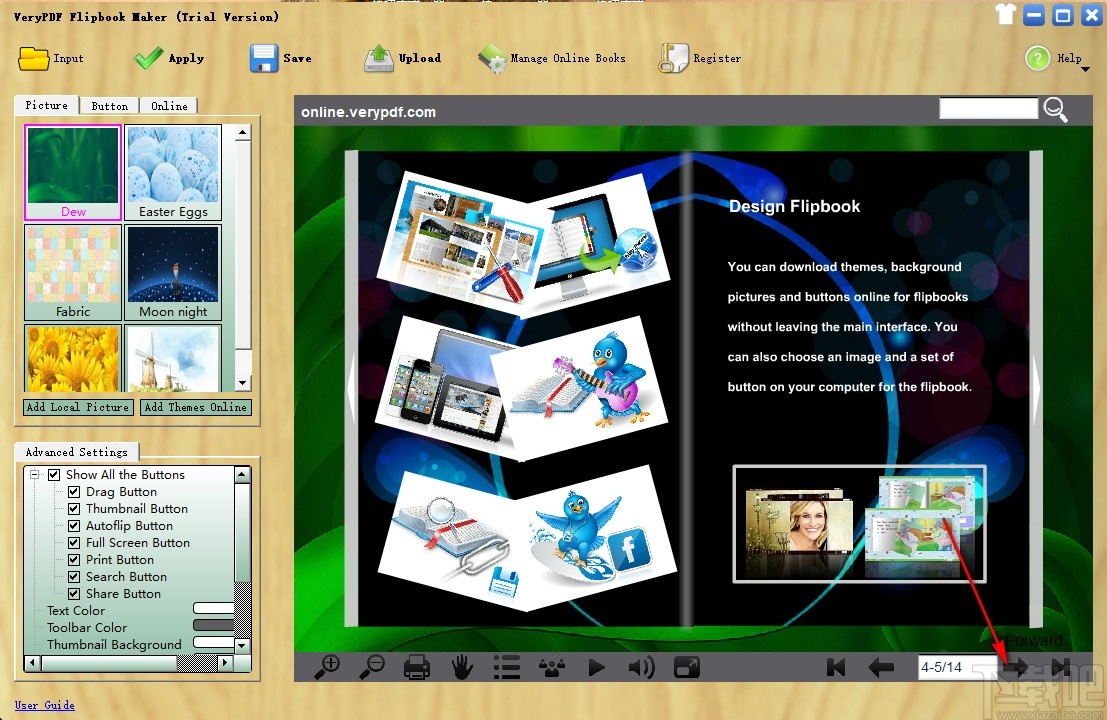Click the zoom out magnifier icon

[371, 666]
